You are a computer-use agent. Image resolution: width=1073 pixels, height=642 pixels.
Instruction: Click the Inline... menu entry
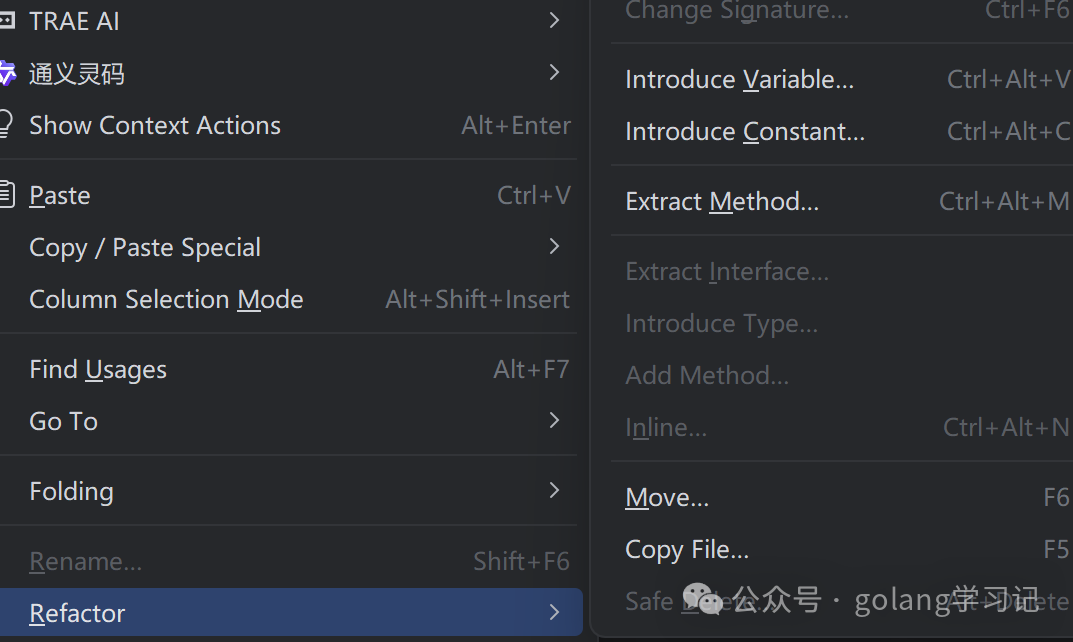(x=665, y=427)
